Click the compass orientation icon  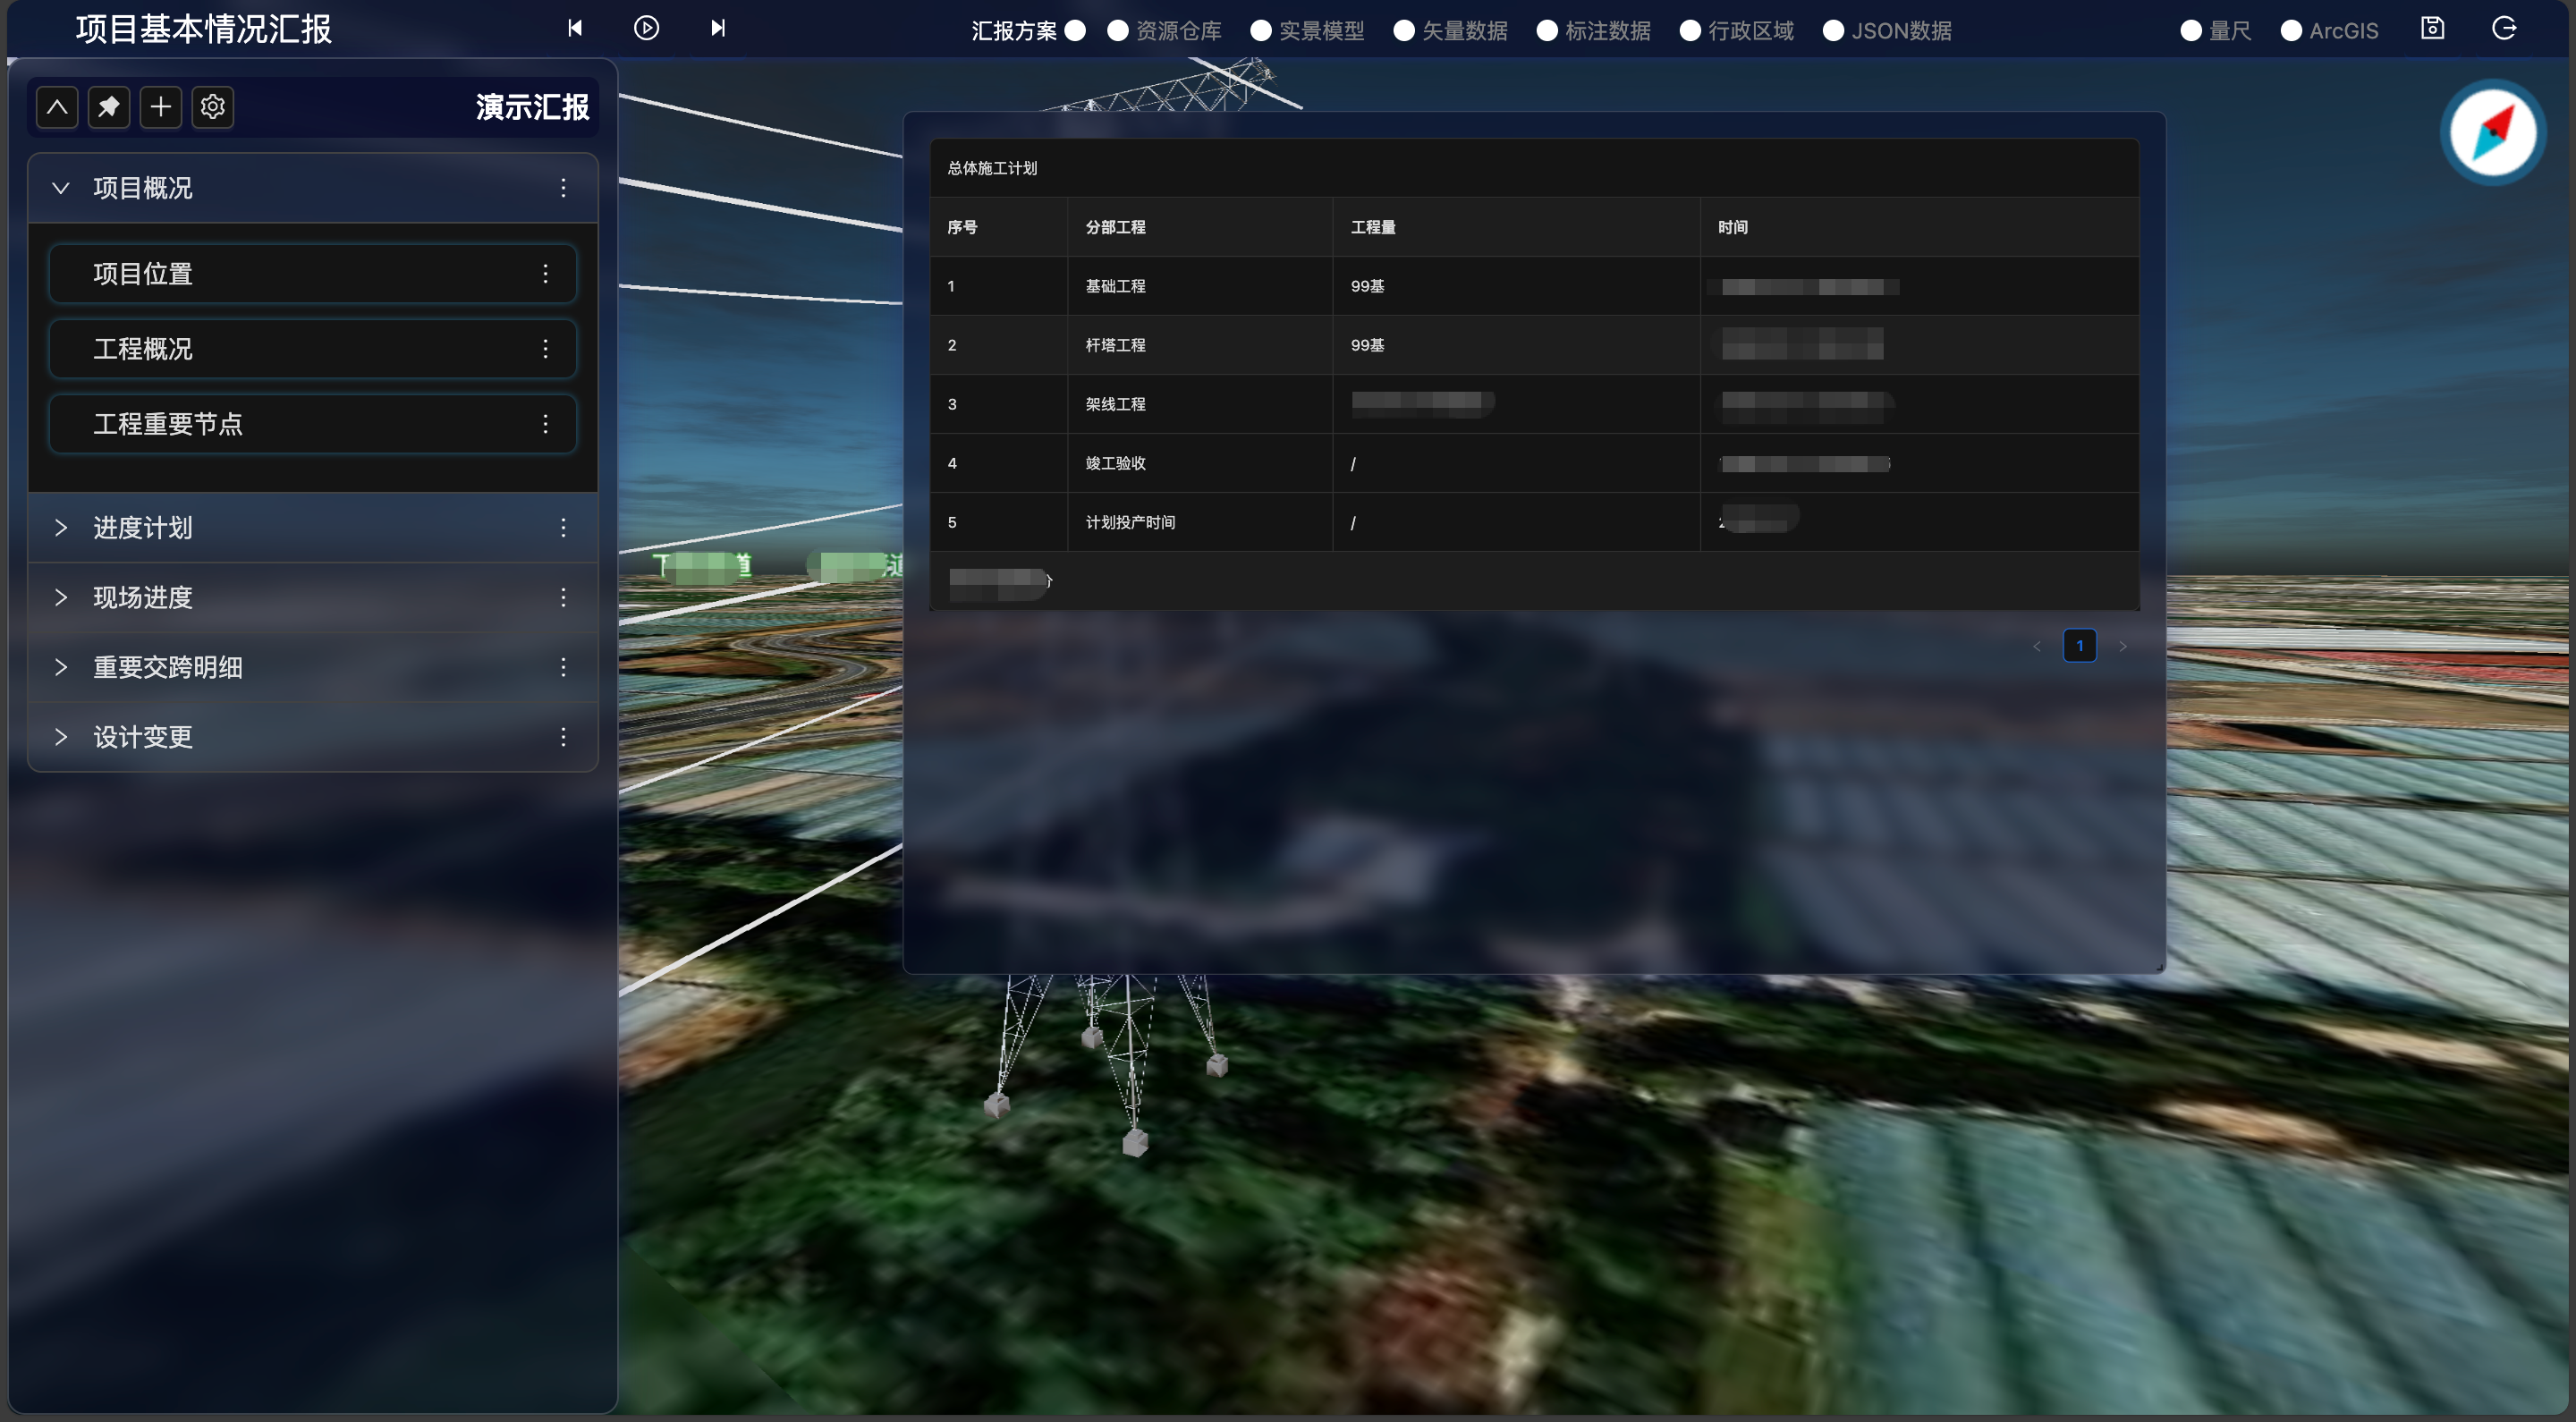pos(2492,133)
